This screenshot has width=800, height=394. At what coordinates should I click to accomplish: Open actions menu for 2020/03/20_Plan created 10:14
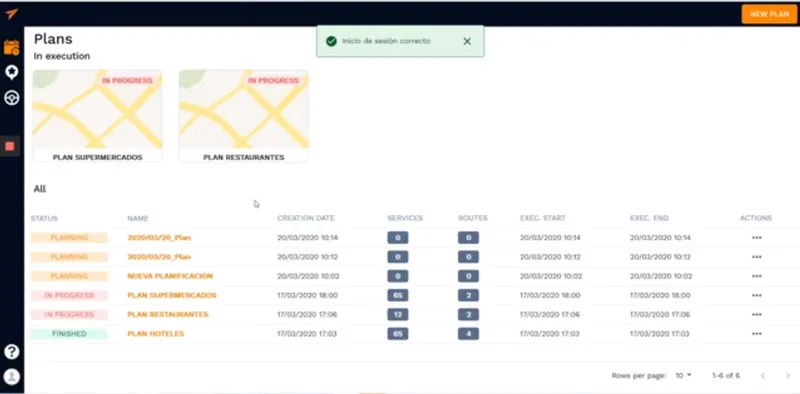[x=757, y=238]
